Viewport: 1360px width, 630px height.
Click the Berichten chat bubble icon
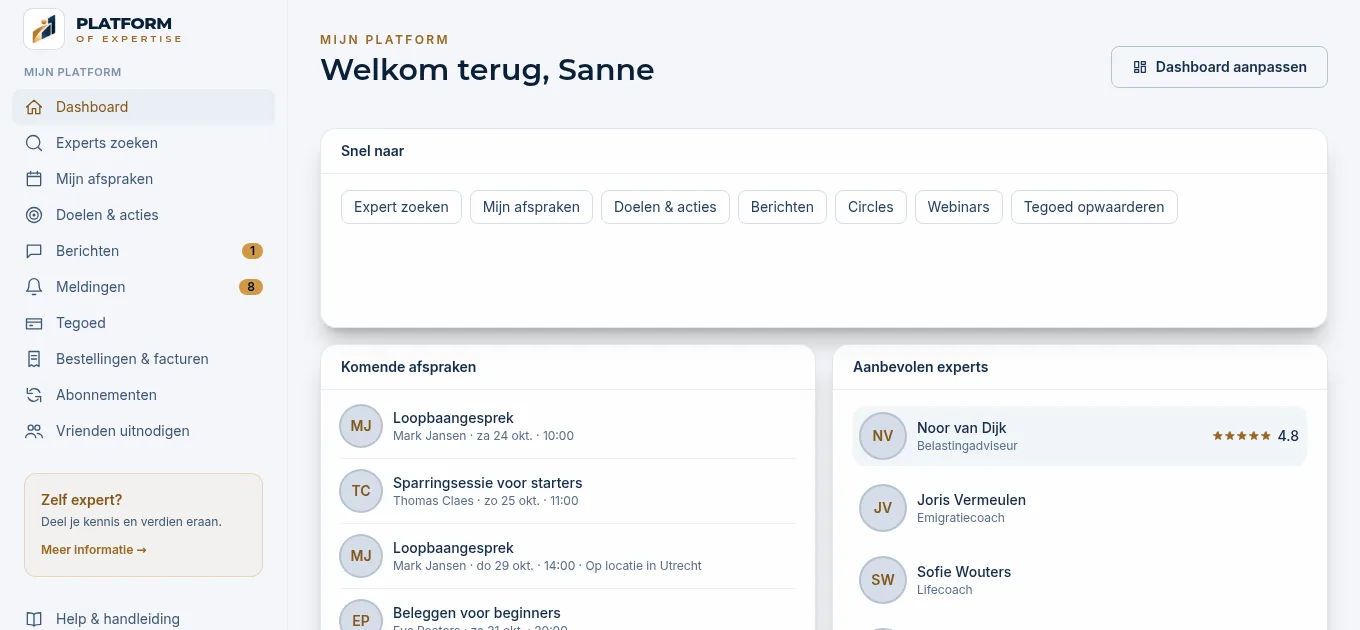click(34, 251)
